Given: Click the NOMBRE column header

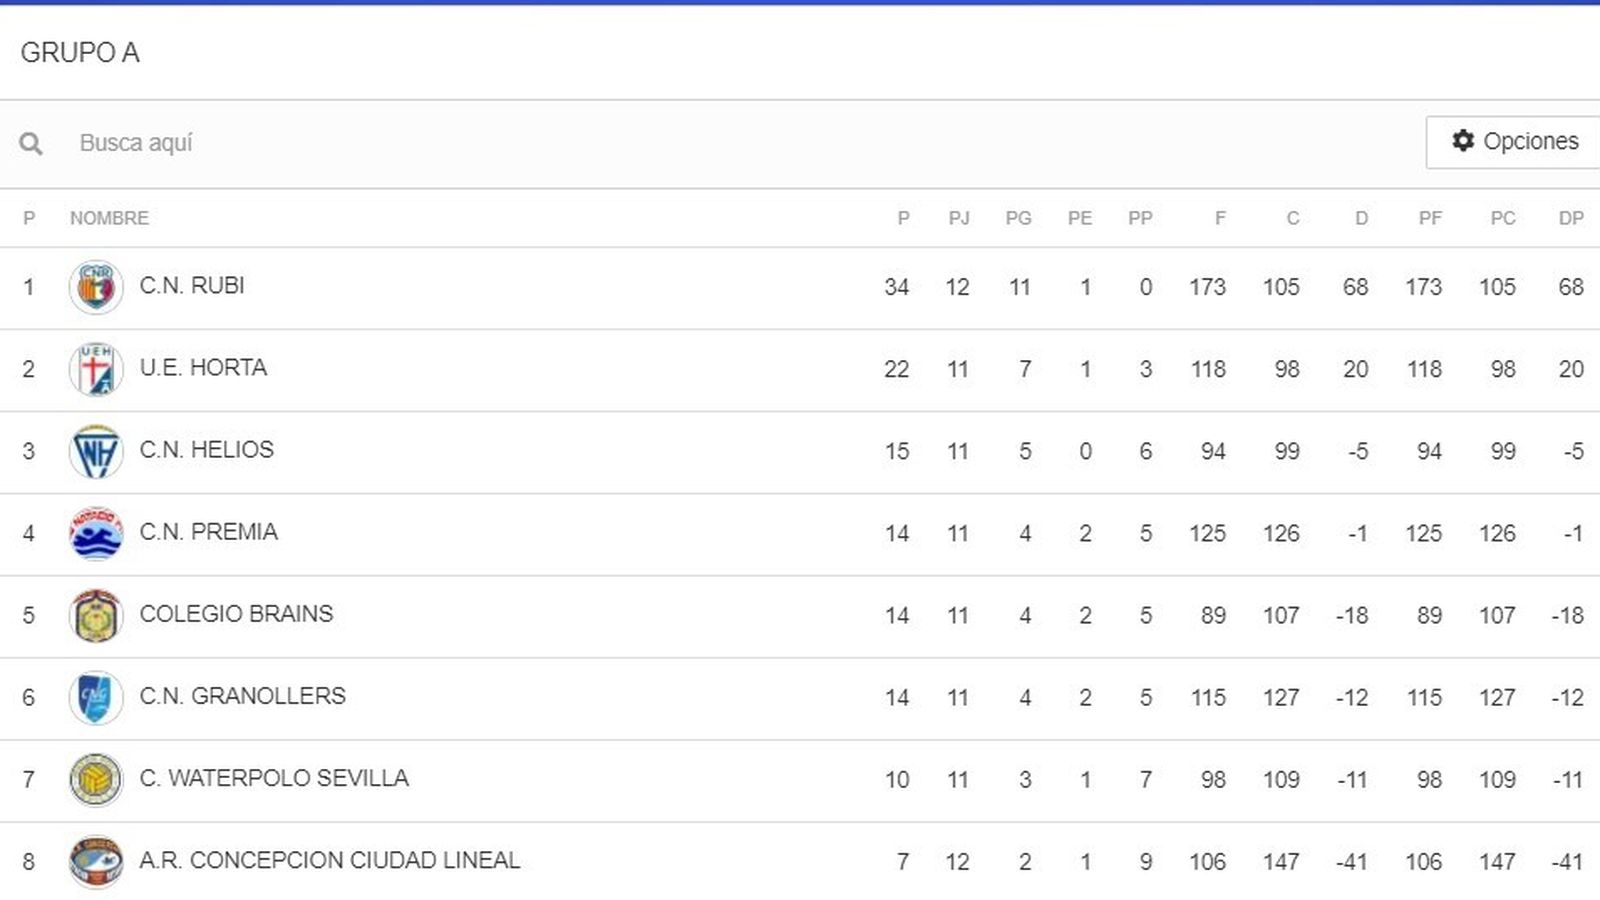Looking at the screenshot, I should [108, 218].
